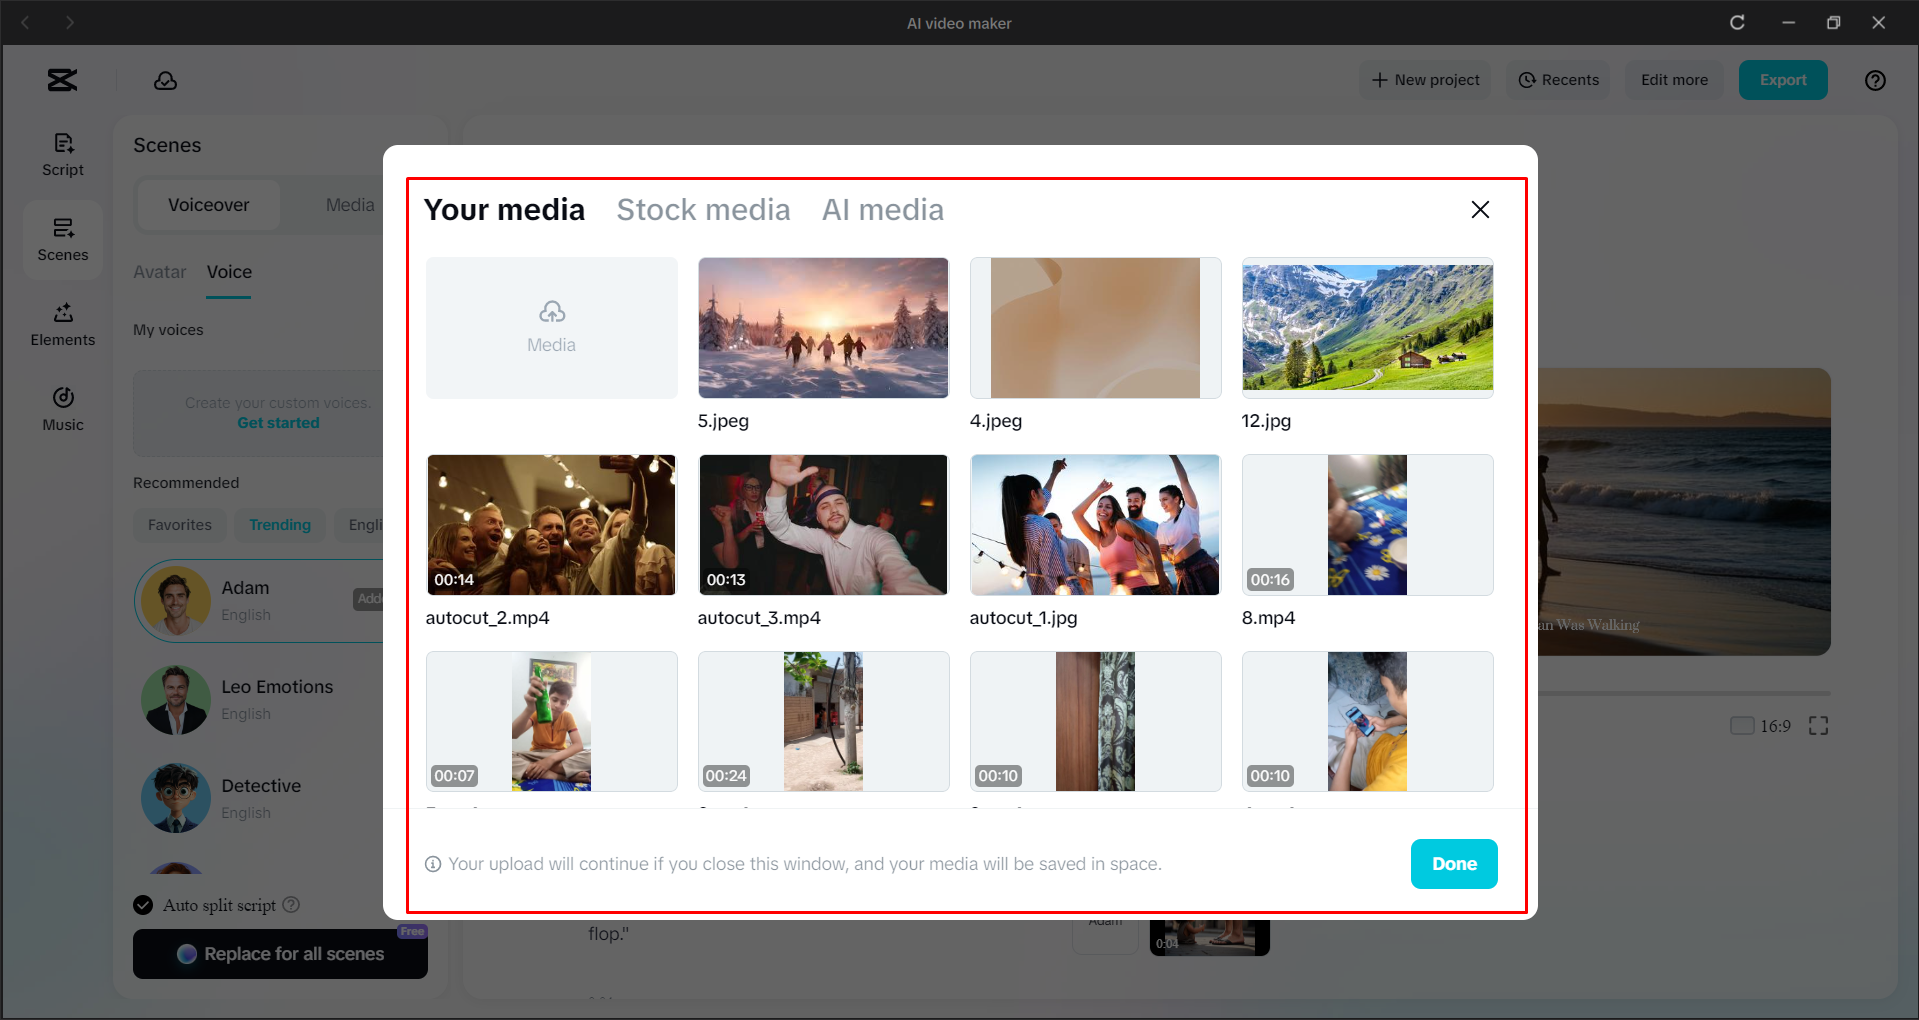Click the upload Media cloud tile

[x=552, y=328]
